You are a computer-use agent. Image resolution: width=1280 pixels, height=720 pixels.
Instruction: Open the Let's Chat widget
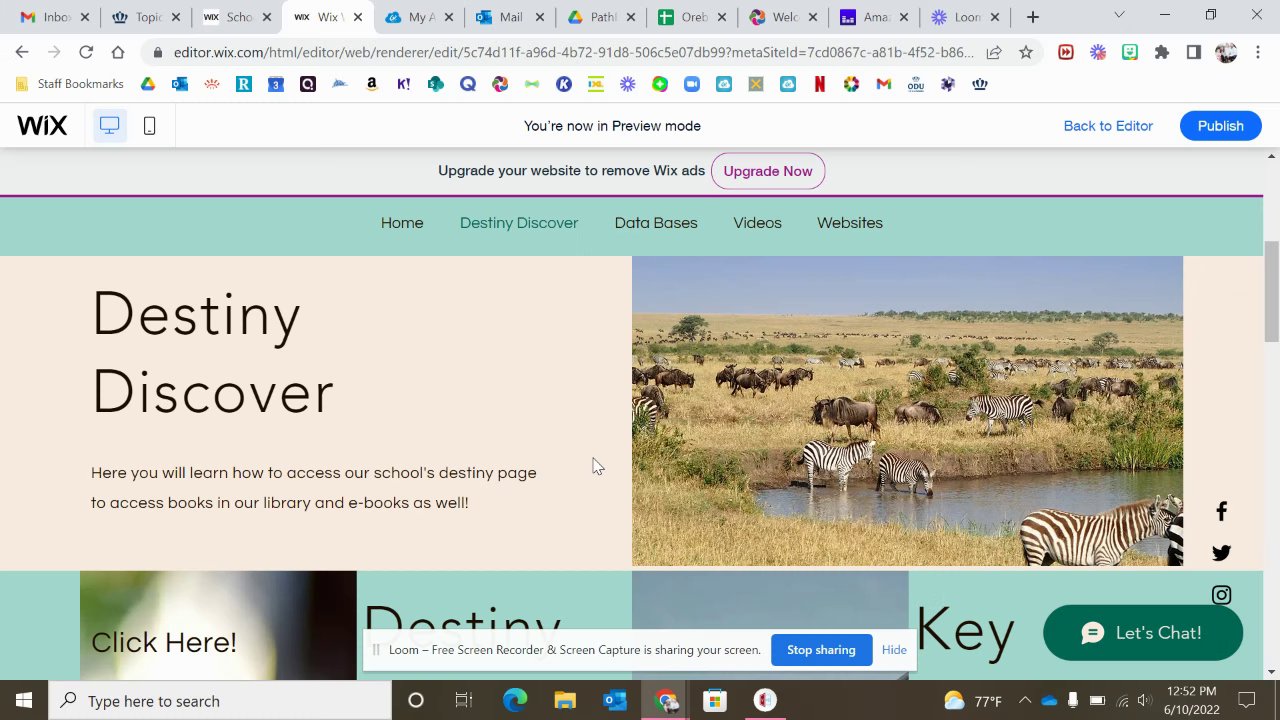pos(1143,633)
